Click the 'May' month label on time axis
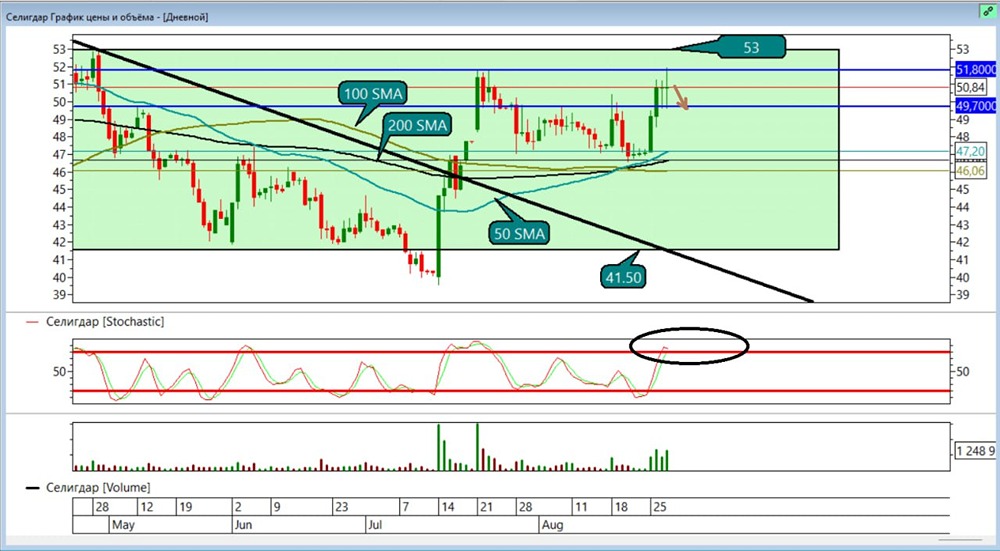This screenshot has height=551, width=1000. (x=121, y=527)
